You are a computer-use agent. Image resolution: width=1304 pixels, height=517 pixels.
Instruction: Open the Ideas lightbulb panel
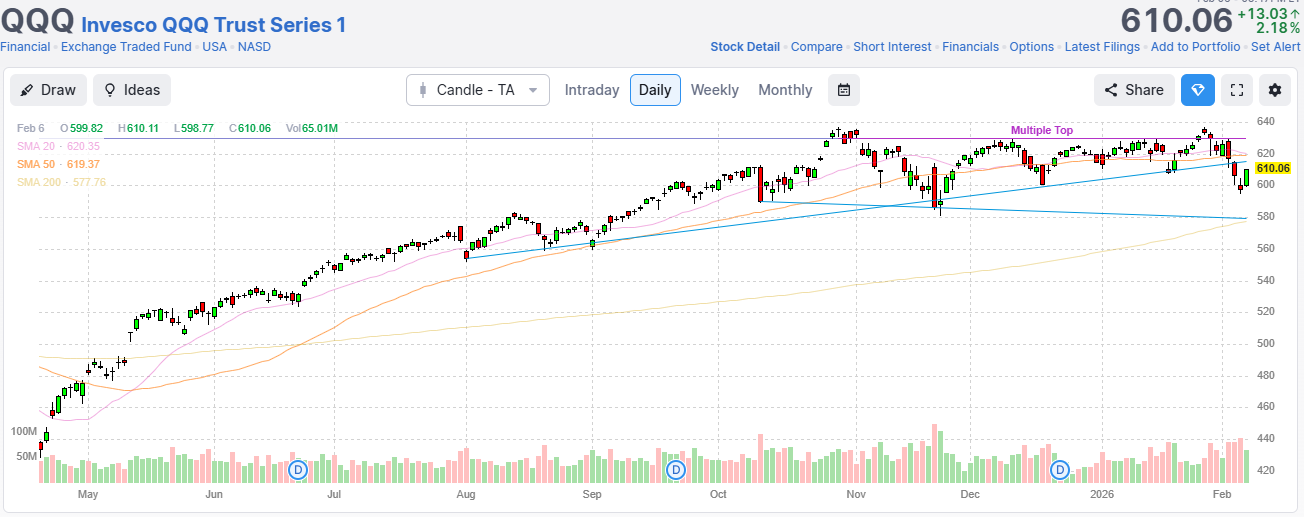coord(132,90)
